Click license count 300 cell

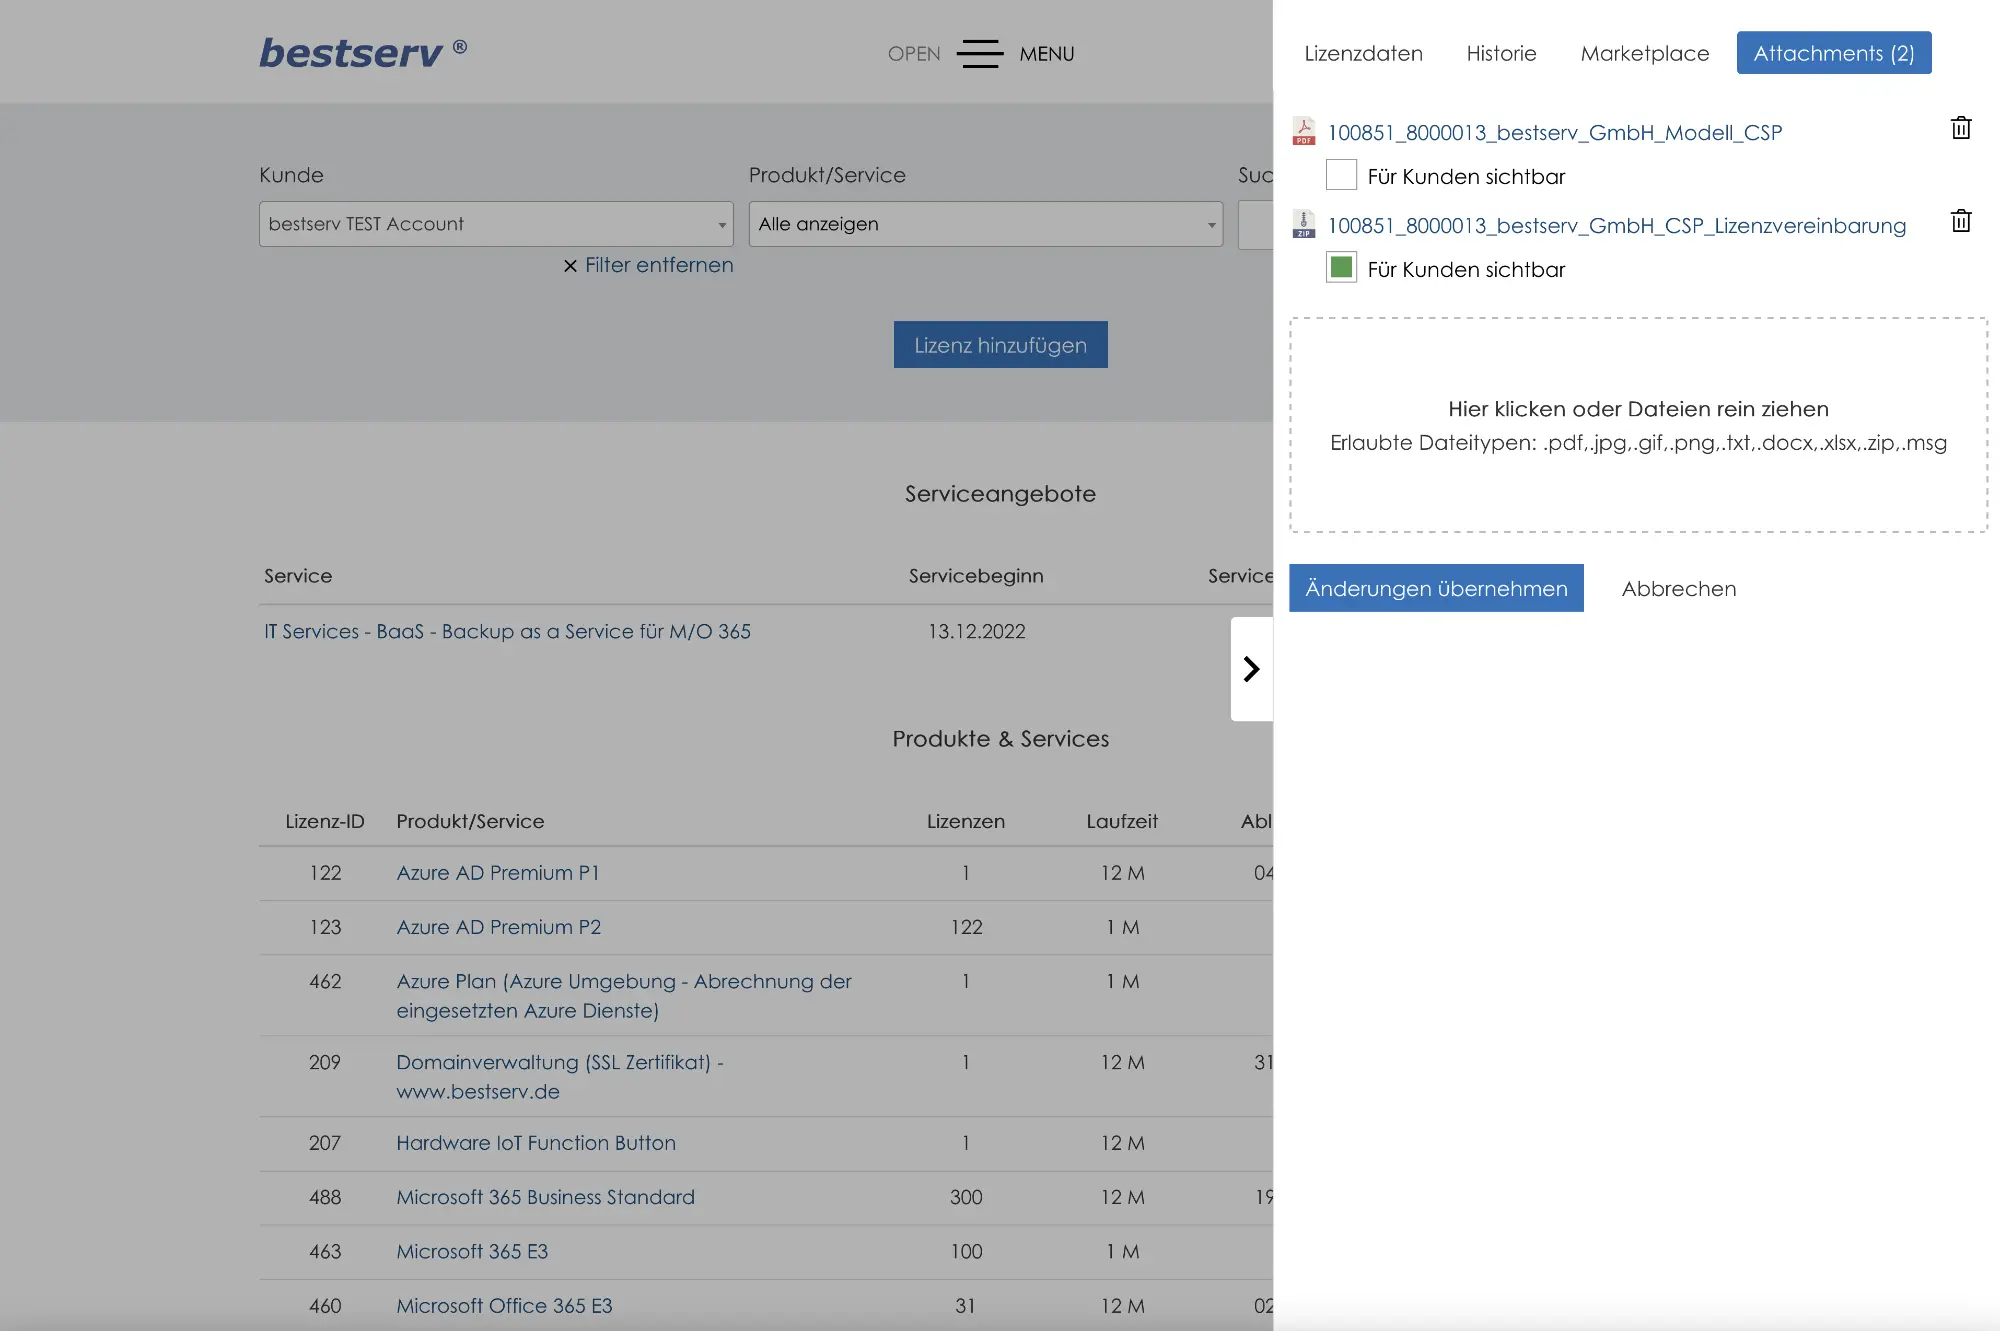click(x=966, y=1197)
